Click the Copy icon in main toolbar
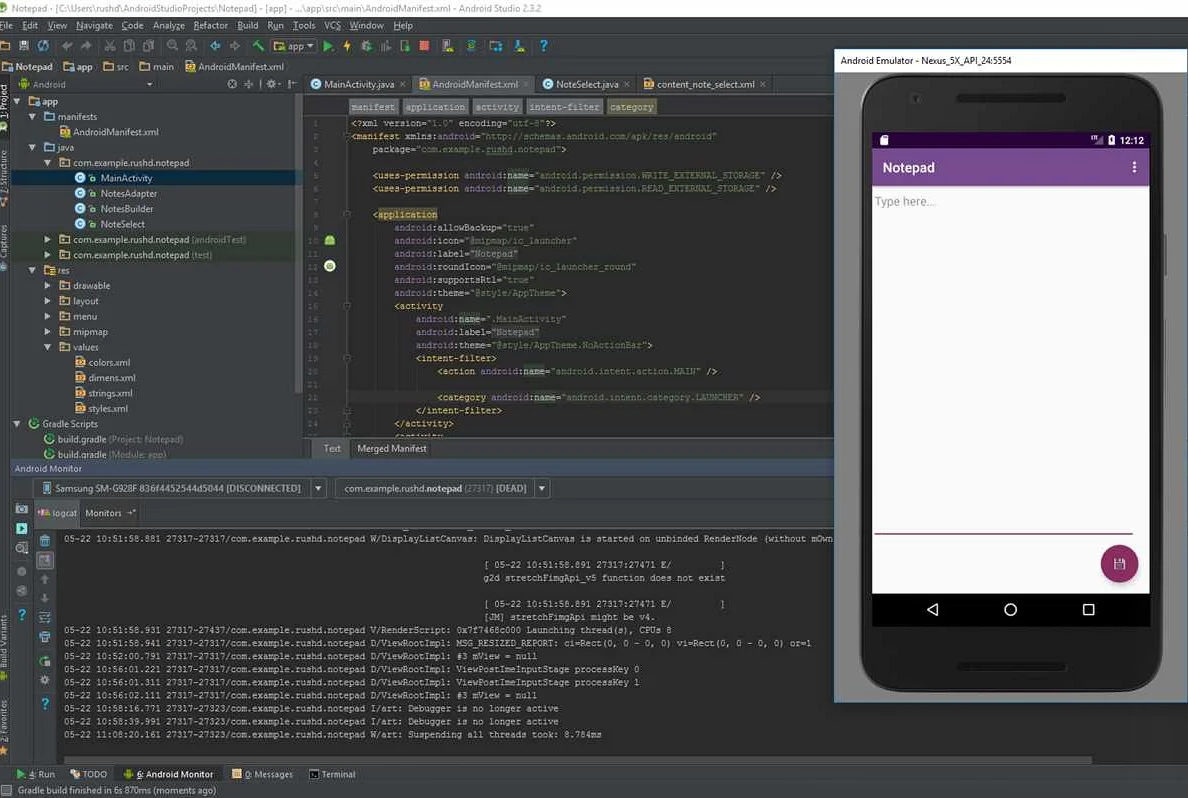The image size is (1188, 798). tap(129, 46)
